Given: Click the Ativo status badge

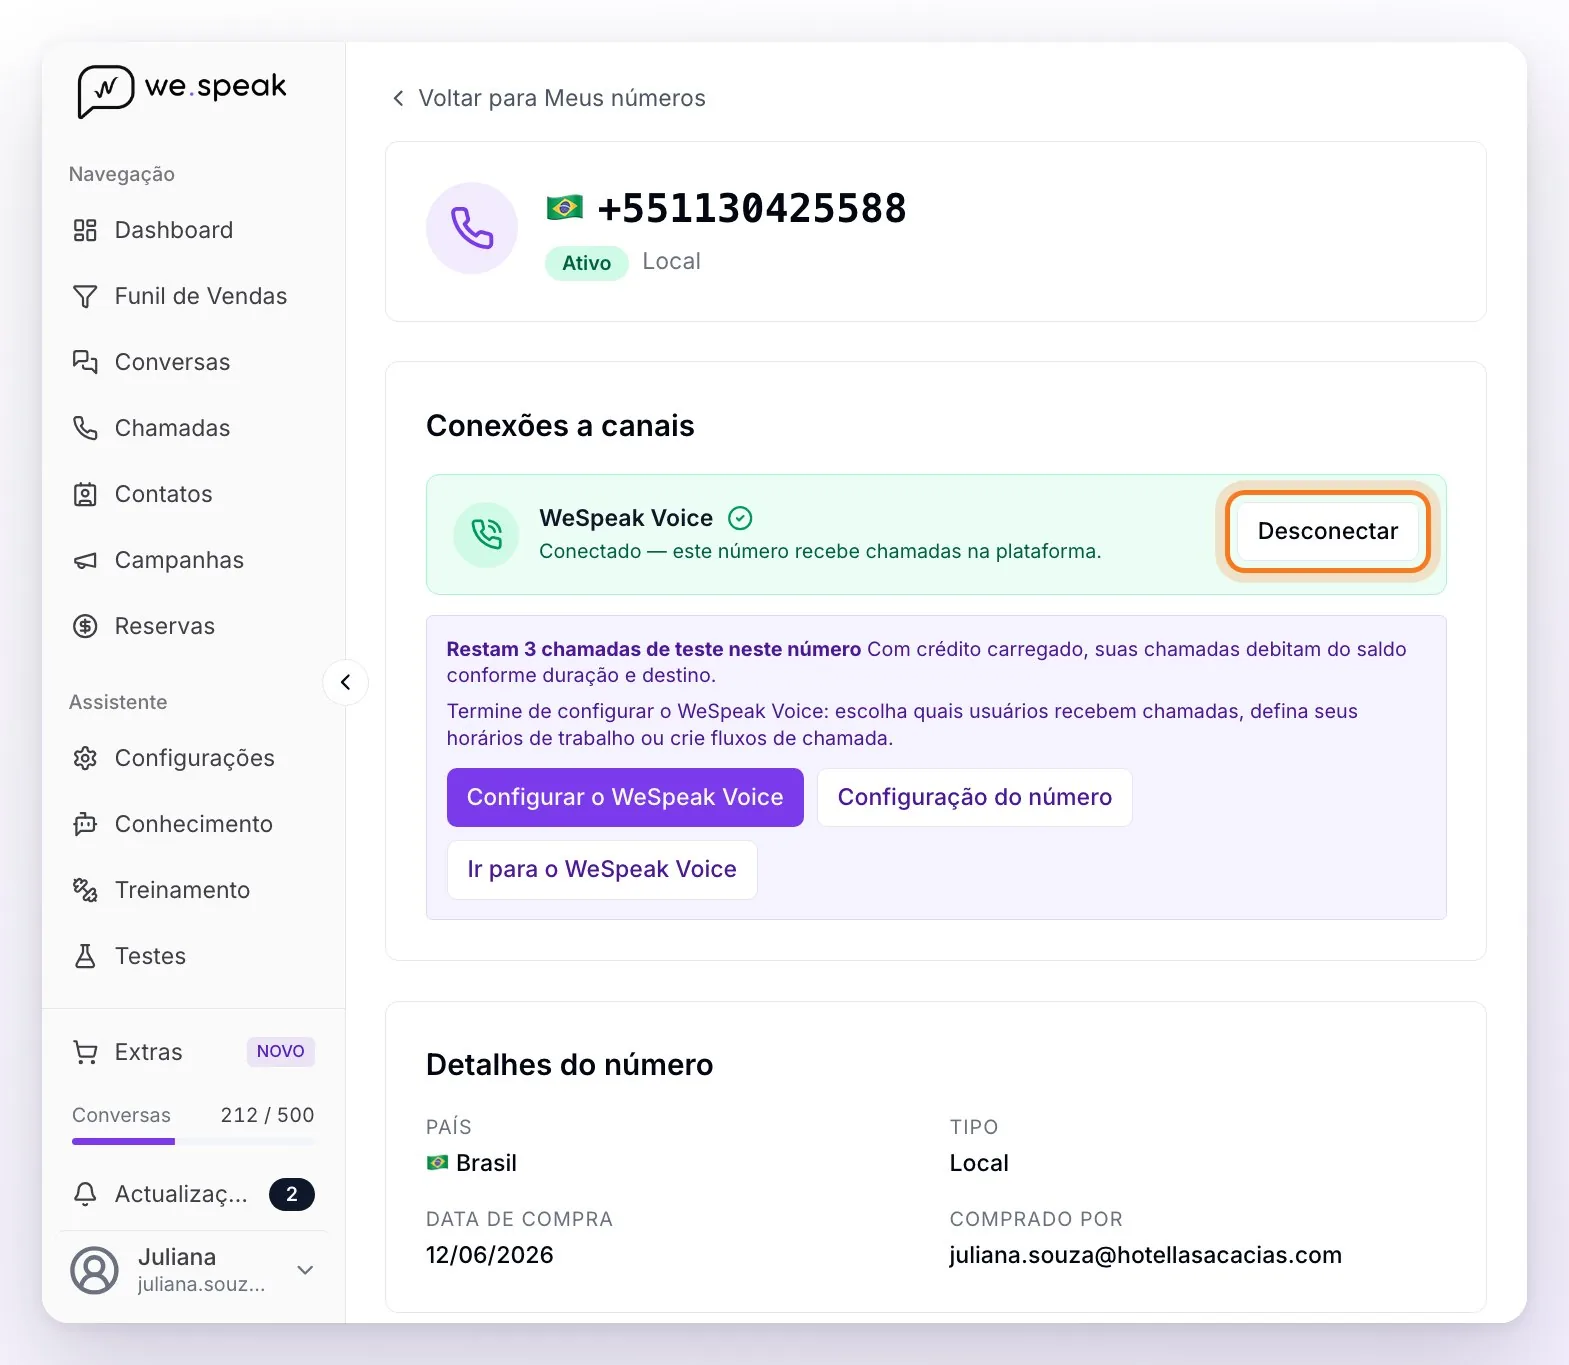Looking at the screenshot, I should [586, 263].
